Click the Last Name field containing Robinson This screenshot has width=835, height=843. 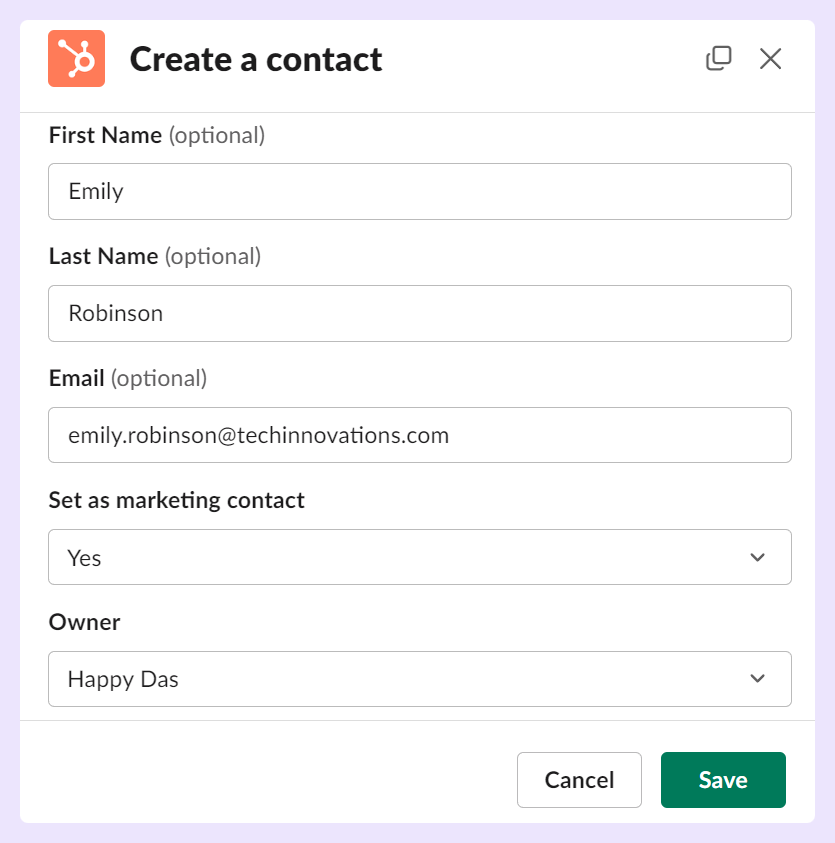(419, 313)
